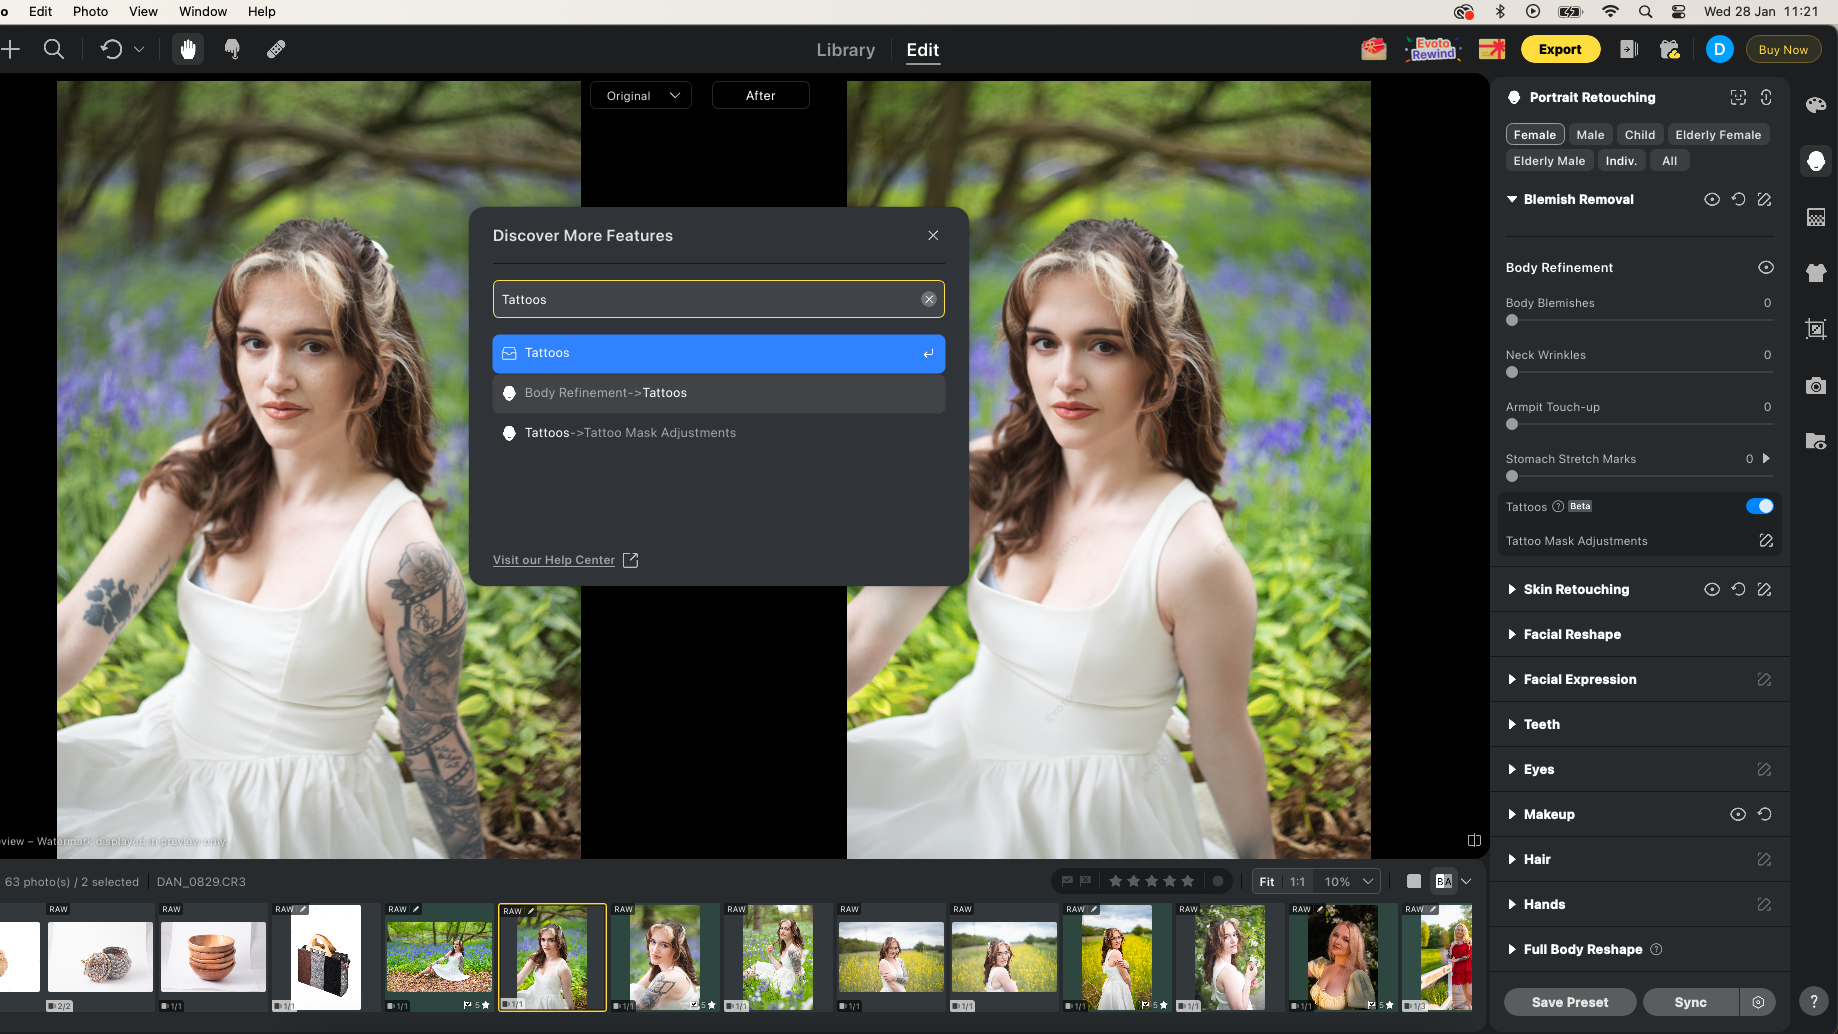Select the Healing bandage tool
This screenshot has width=1838, height=1034.
(x=276, y=49)
